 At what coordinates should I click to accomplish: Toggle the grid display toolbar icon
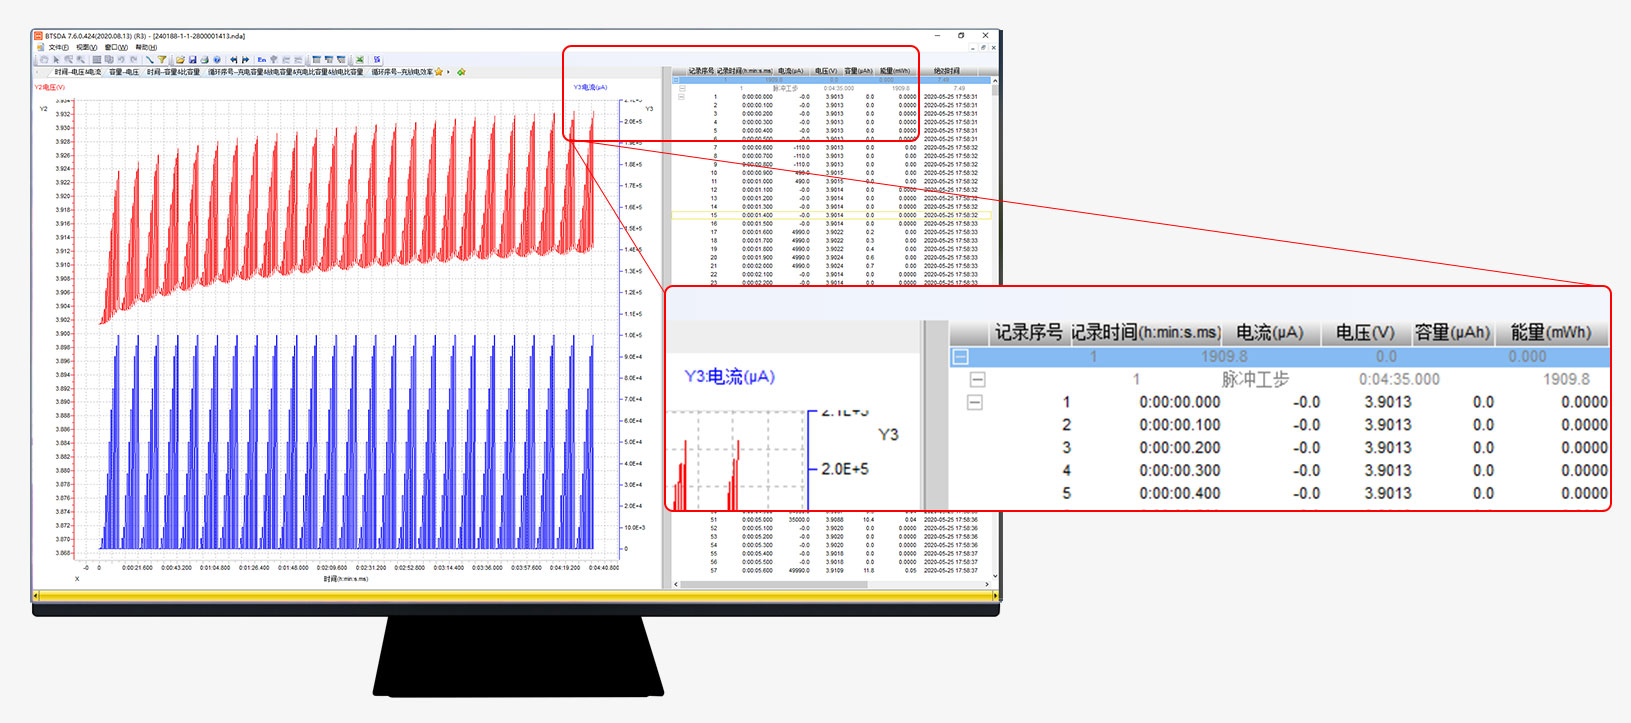[x=96, y=60]
